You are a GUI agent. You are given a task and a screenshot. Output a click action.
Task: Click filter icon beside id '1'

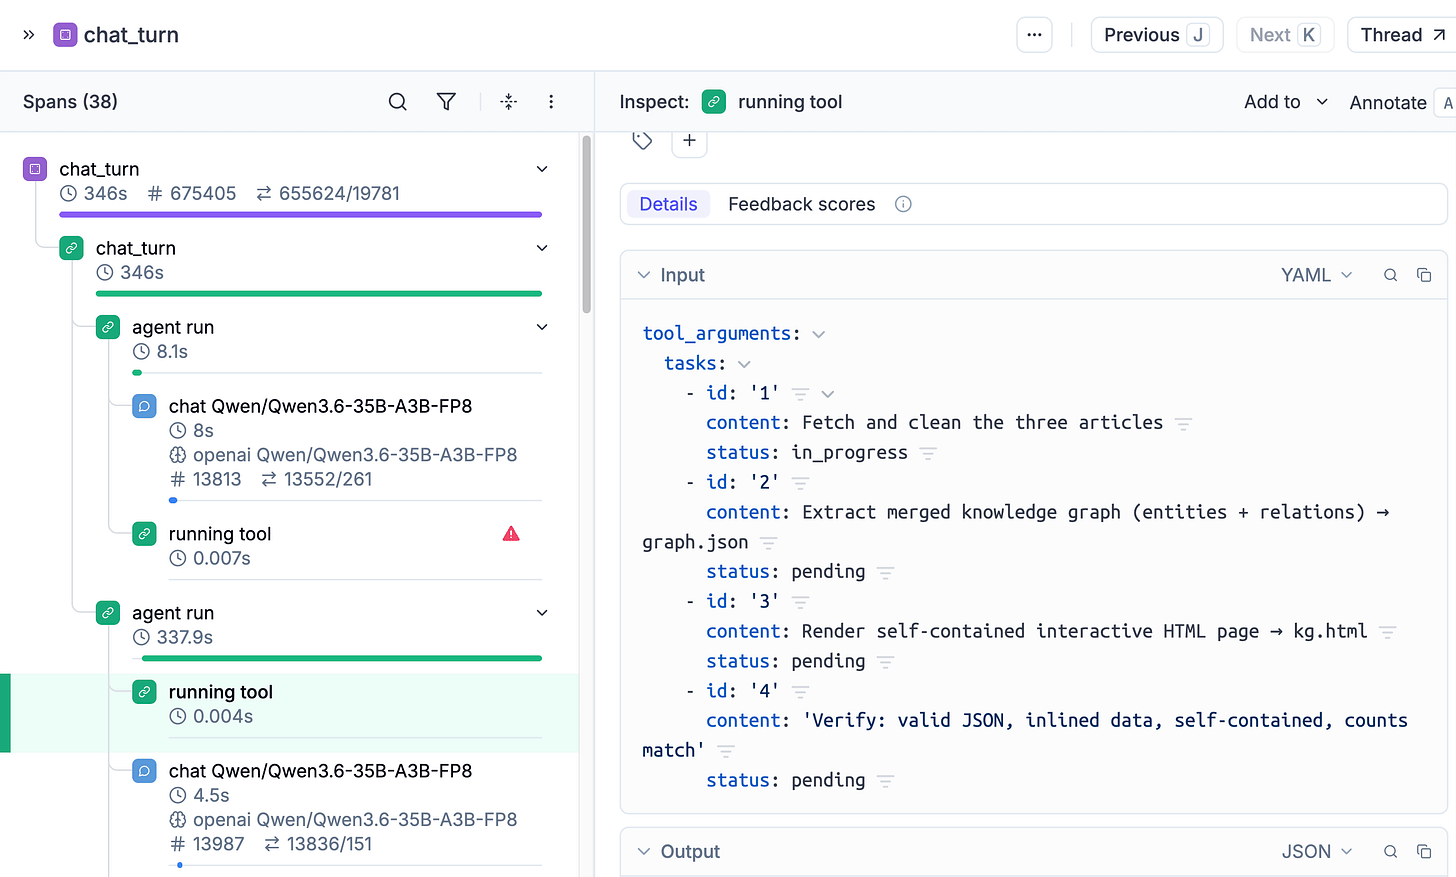click(800, 394)
